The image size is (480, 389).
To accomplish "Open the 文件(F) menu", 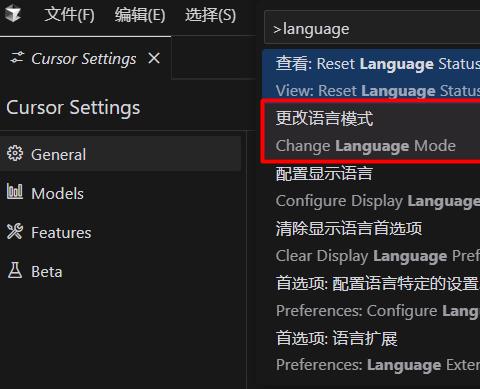I will 70,15.
